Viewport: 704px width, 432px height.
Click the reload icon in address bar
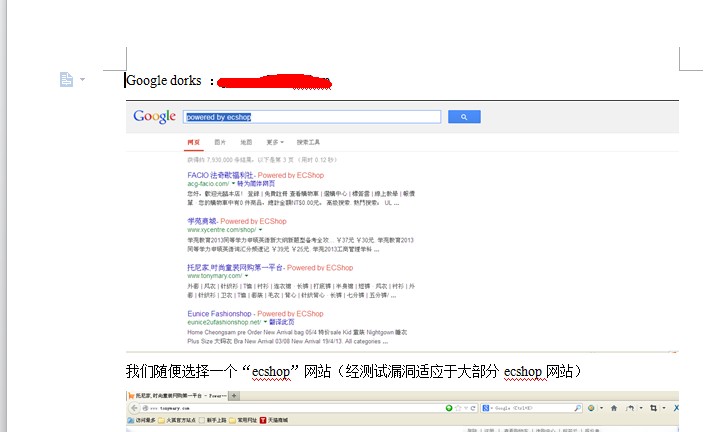click(473, 408)
